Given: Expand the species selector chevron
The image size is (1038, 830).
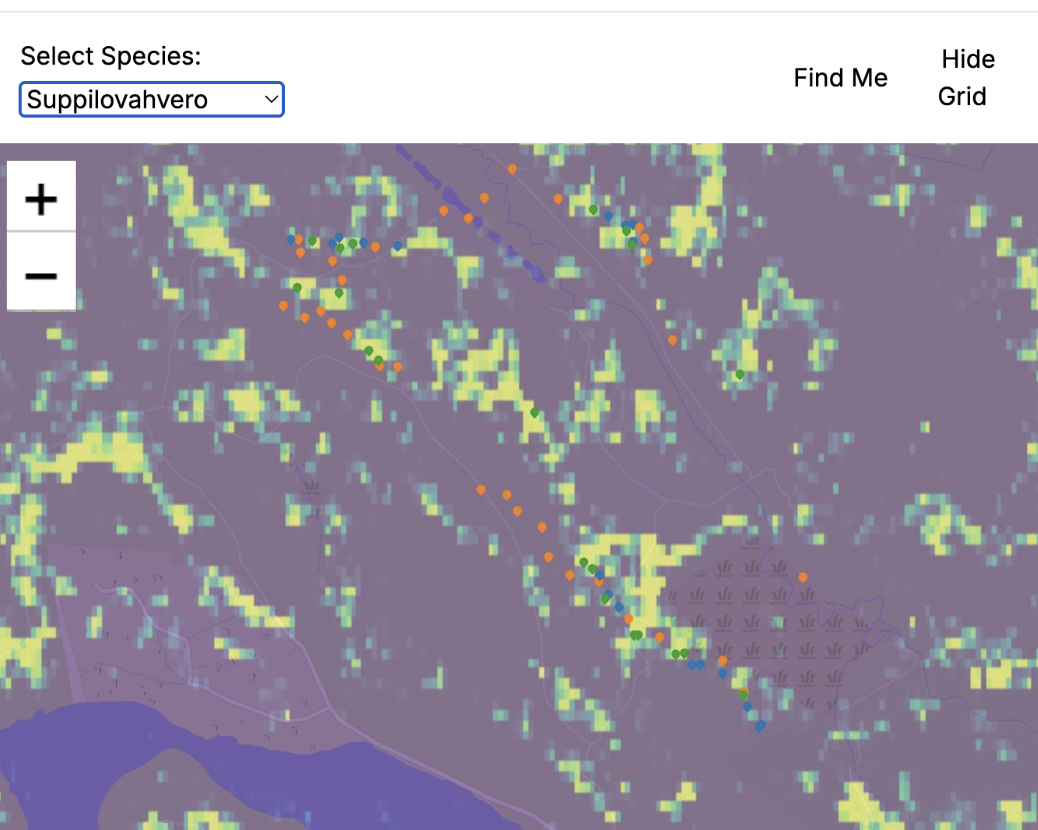Looking at the screenshot, I should [x=271, y=100].
